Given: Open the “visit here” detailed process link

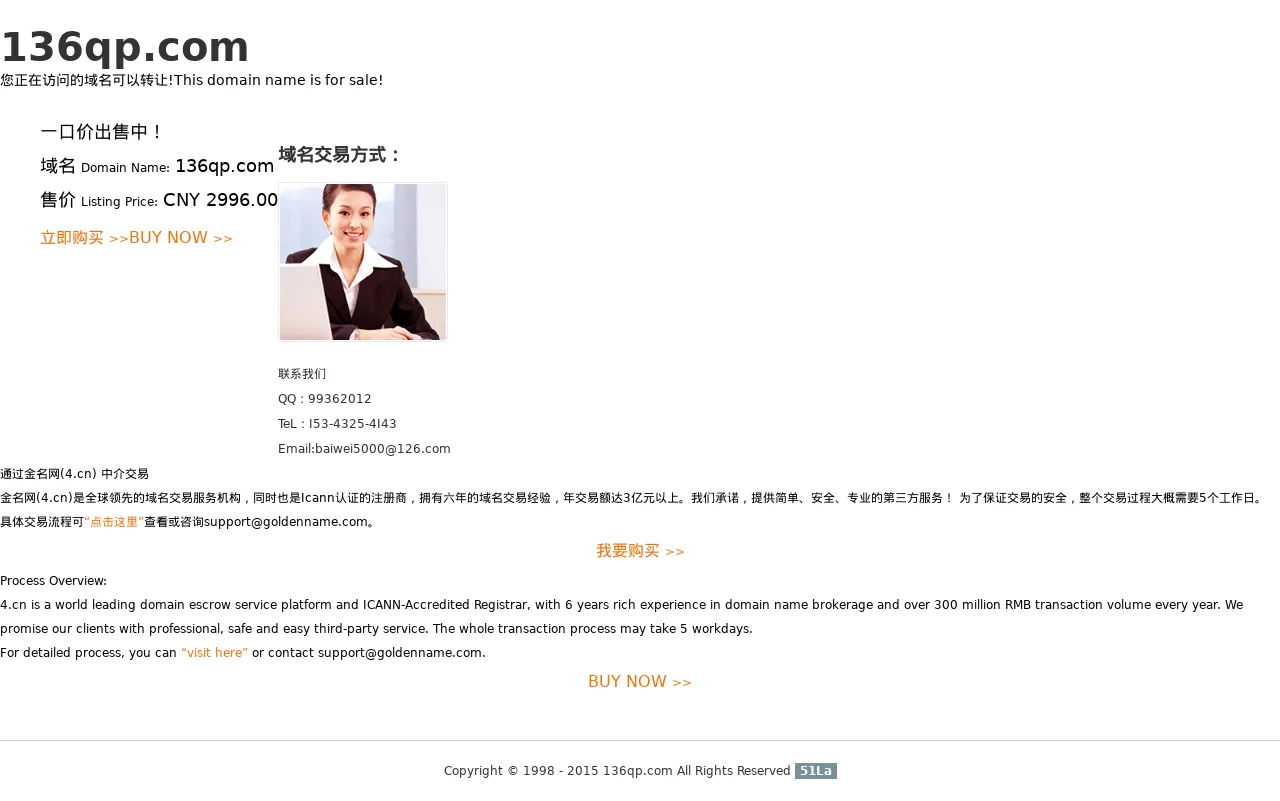Looking at the screenshot, I should (214, 653).
